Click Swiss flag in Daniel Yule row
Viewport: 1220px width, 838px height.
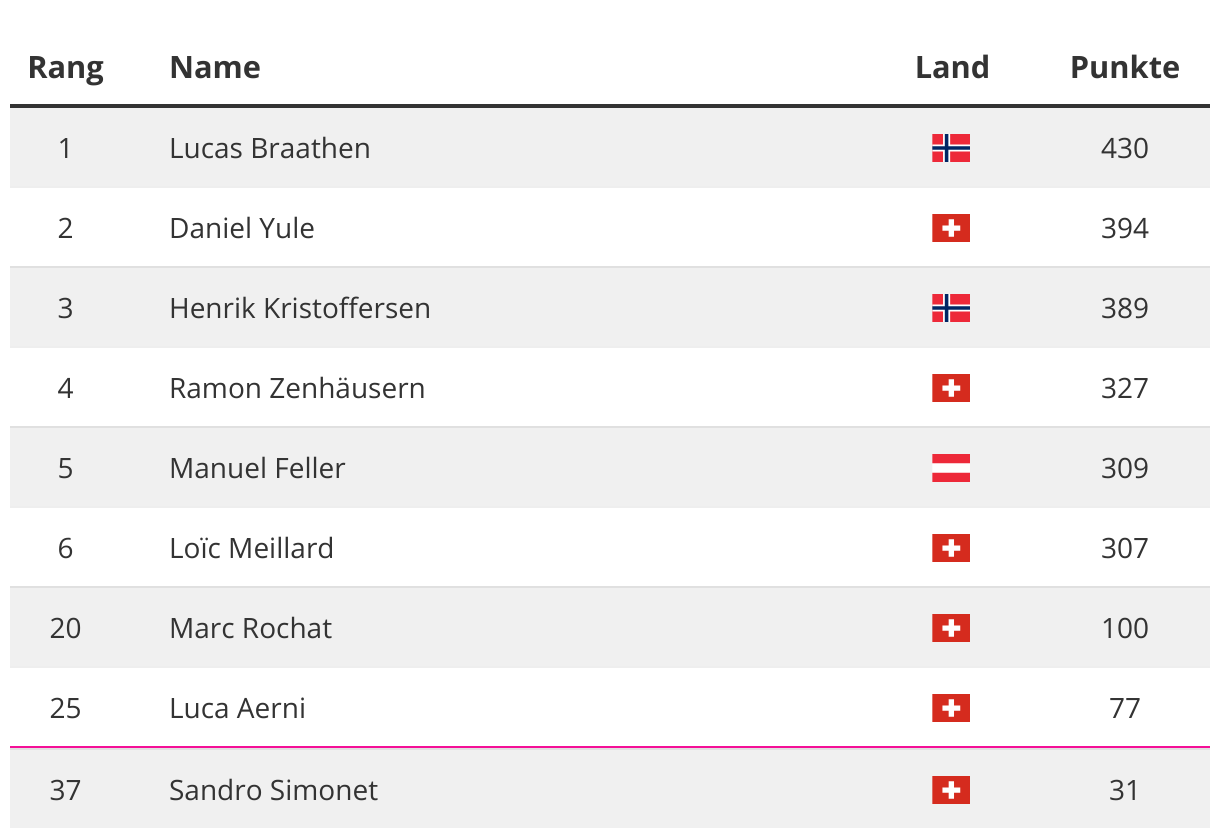click(951, 228)
